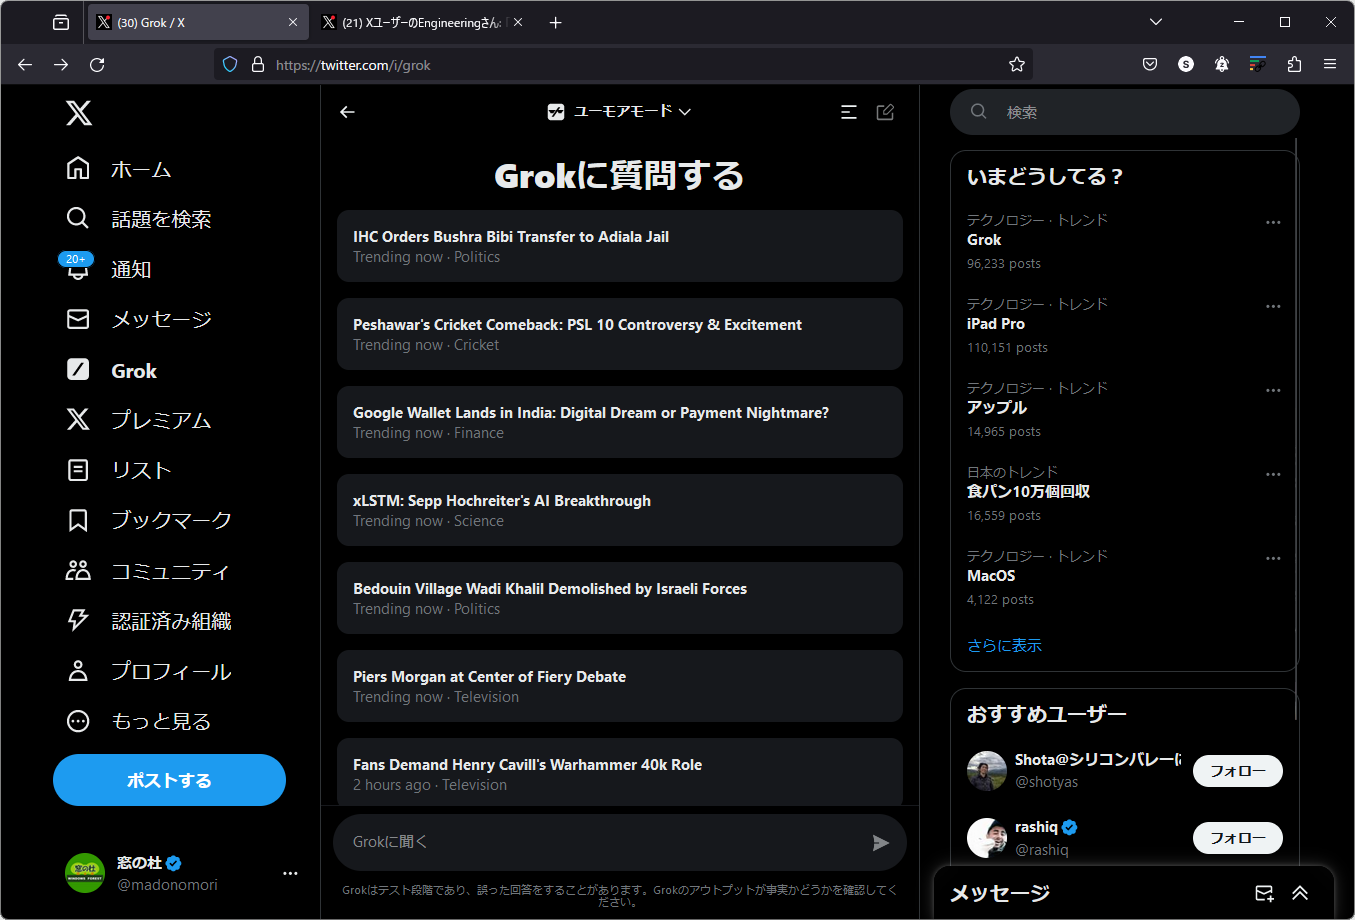Open the ユーモアモード mode dropdown
The image size is (1355, 920).
619,112
